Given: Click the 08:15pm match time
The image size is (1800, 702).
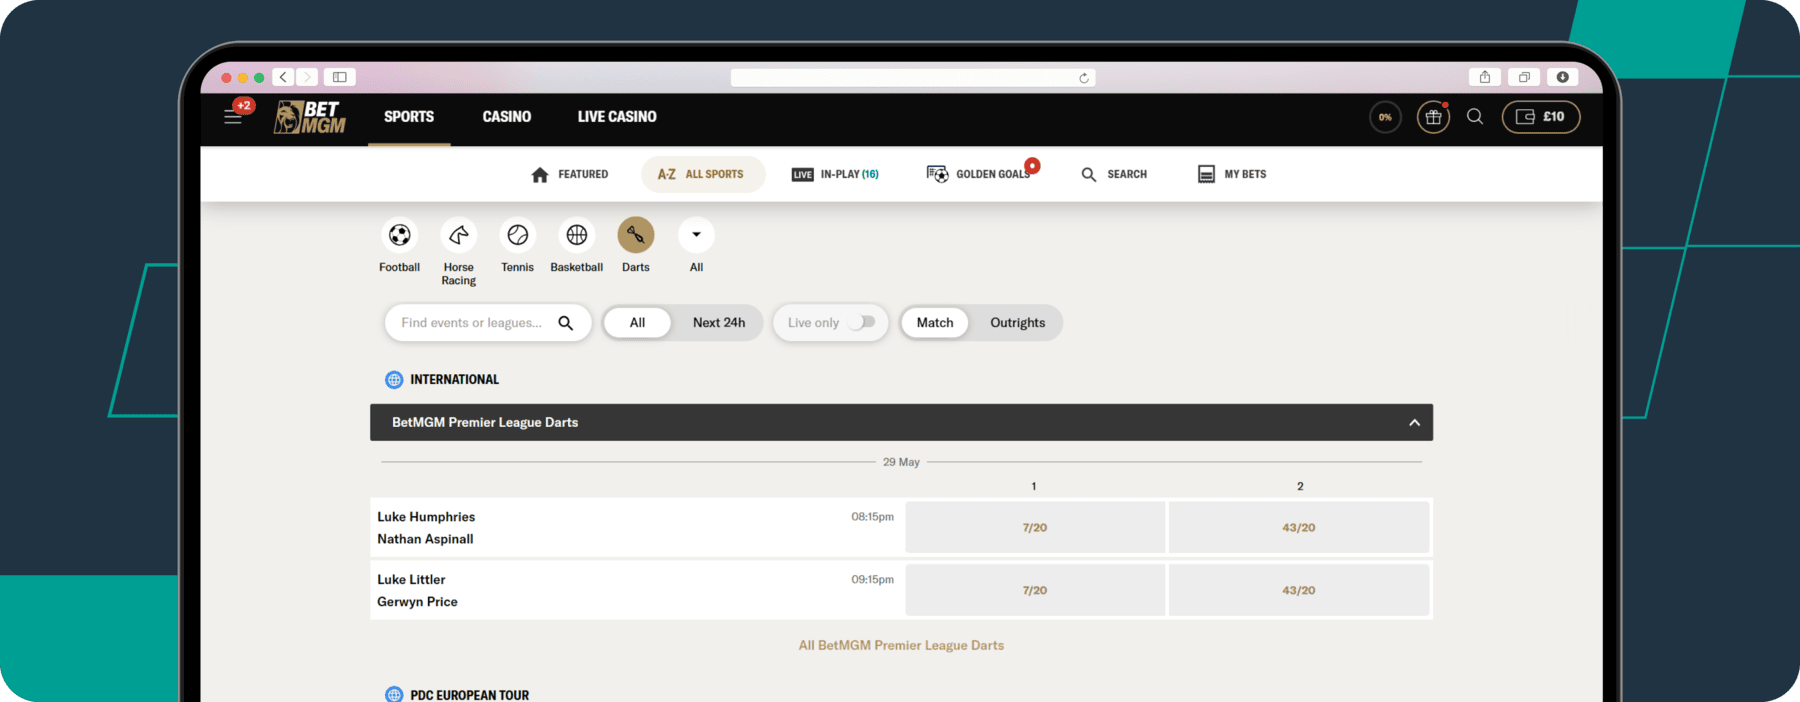Looking at the screenshot, I should click(x=872, y=517).
